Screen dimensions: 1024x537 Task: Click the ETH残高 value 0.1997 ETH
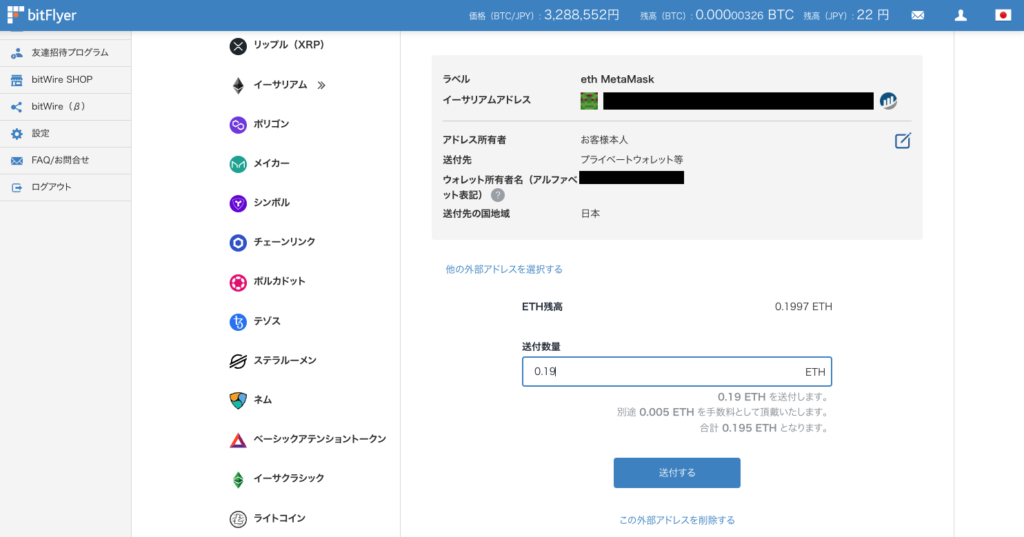click(x=803, y=306)
